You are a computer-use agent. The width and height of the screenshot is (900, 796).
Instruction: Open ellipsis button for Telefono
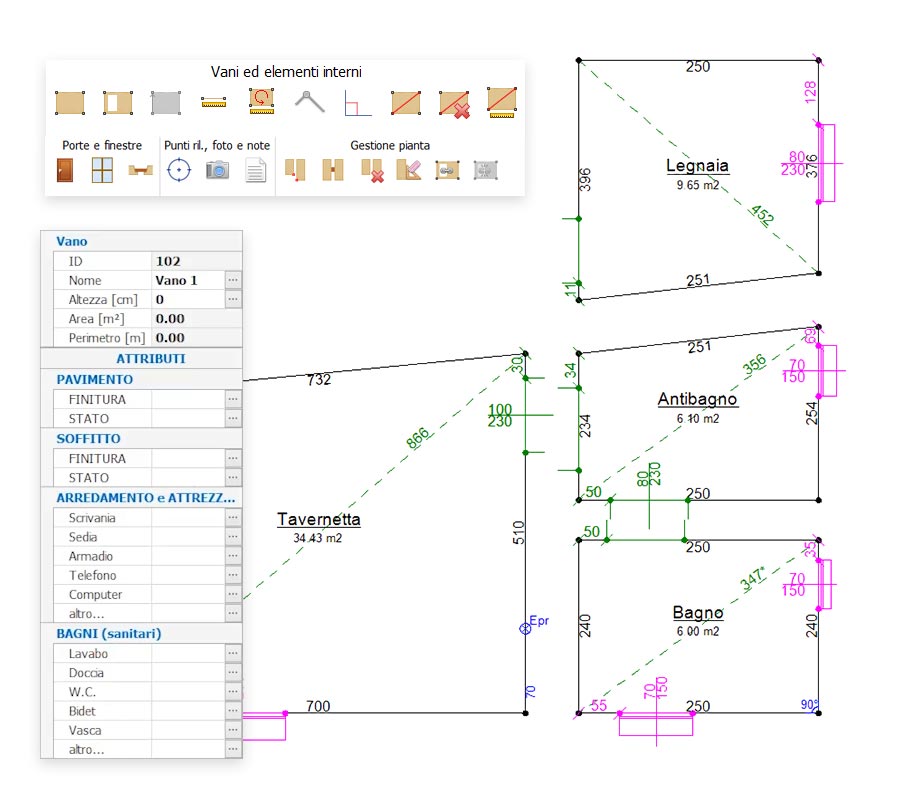(x=232, y=574)
